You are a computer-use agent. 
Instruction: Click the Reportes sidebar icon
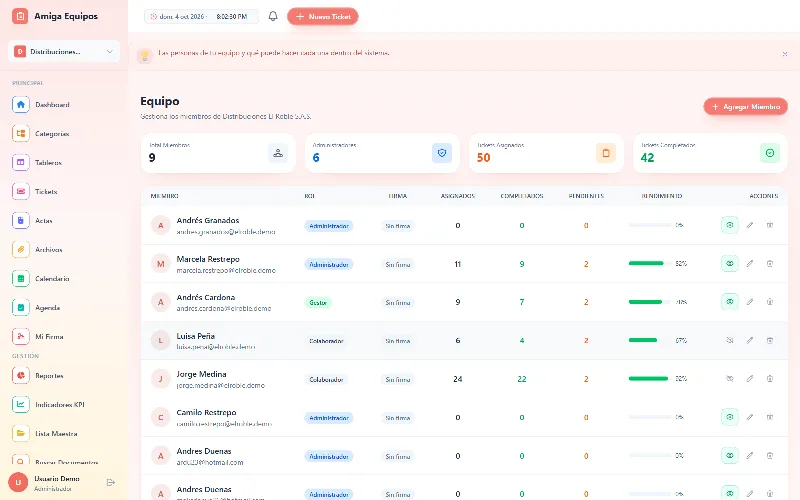(x=20, y=376)
